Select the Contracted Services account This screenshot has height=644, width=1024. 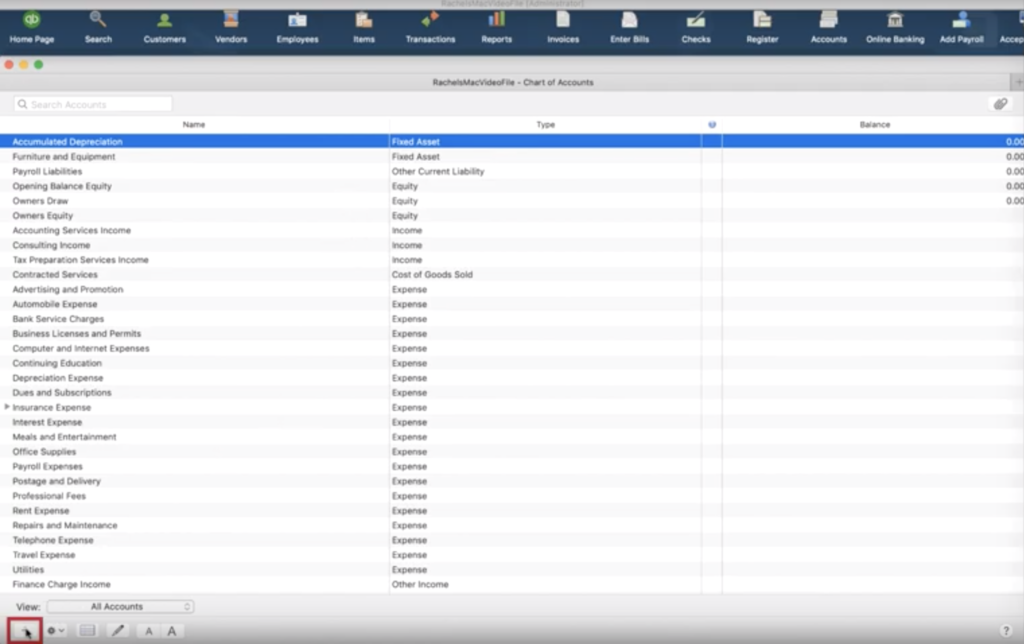(512, 274)
